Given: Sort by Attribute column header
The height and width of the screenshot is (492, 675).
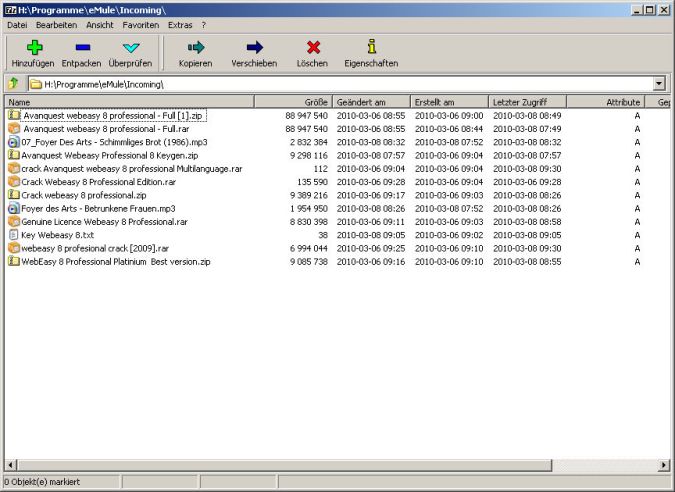Looking at the screenshot, I should tap(605, 102).
